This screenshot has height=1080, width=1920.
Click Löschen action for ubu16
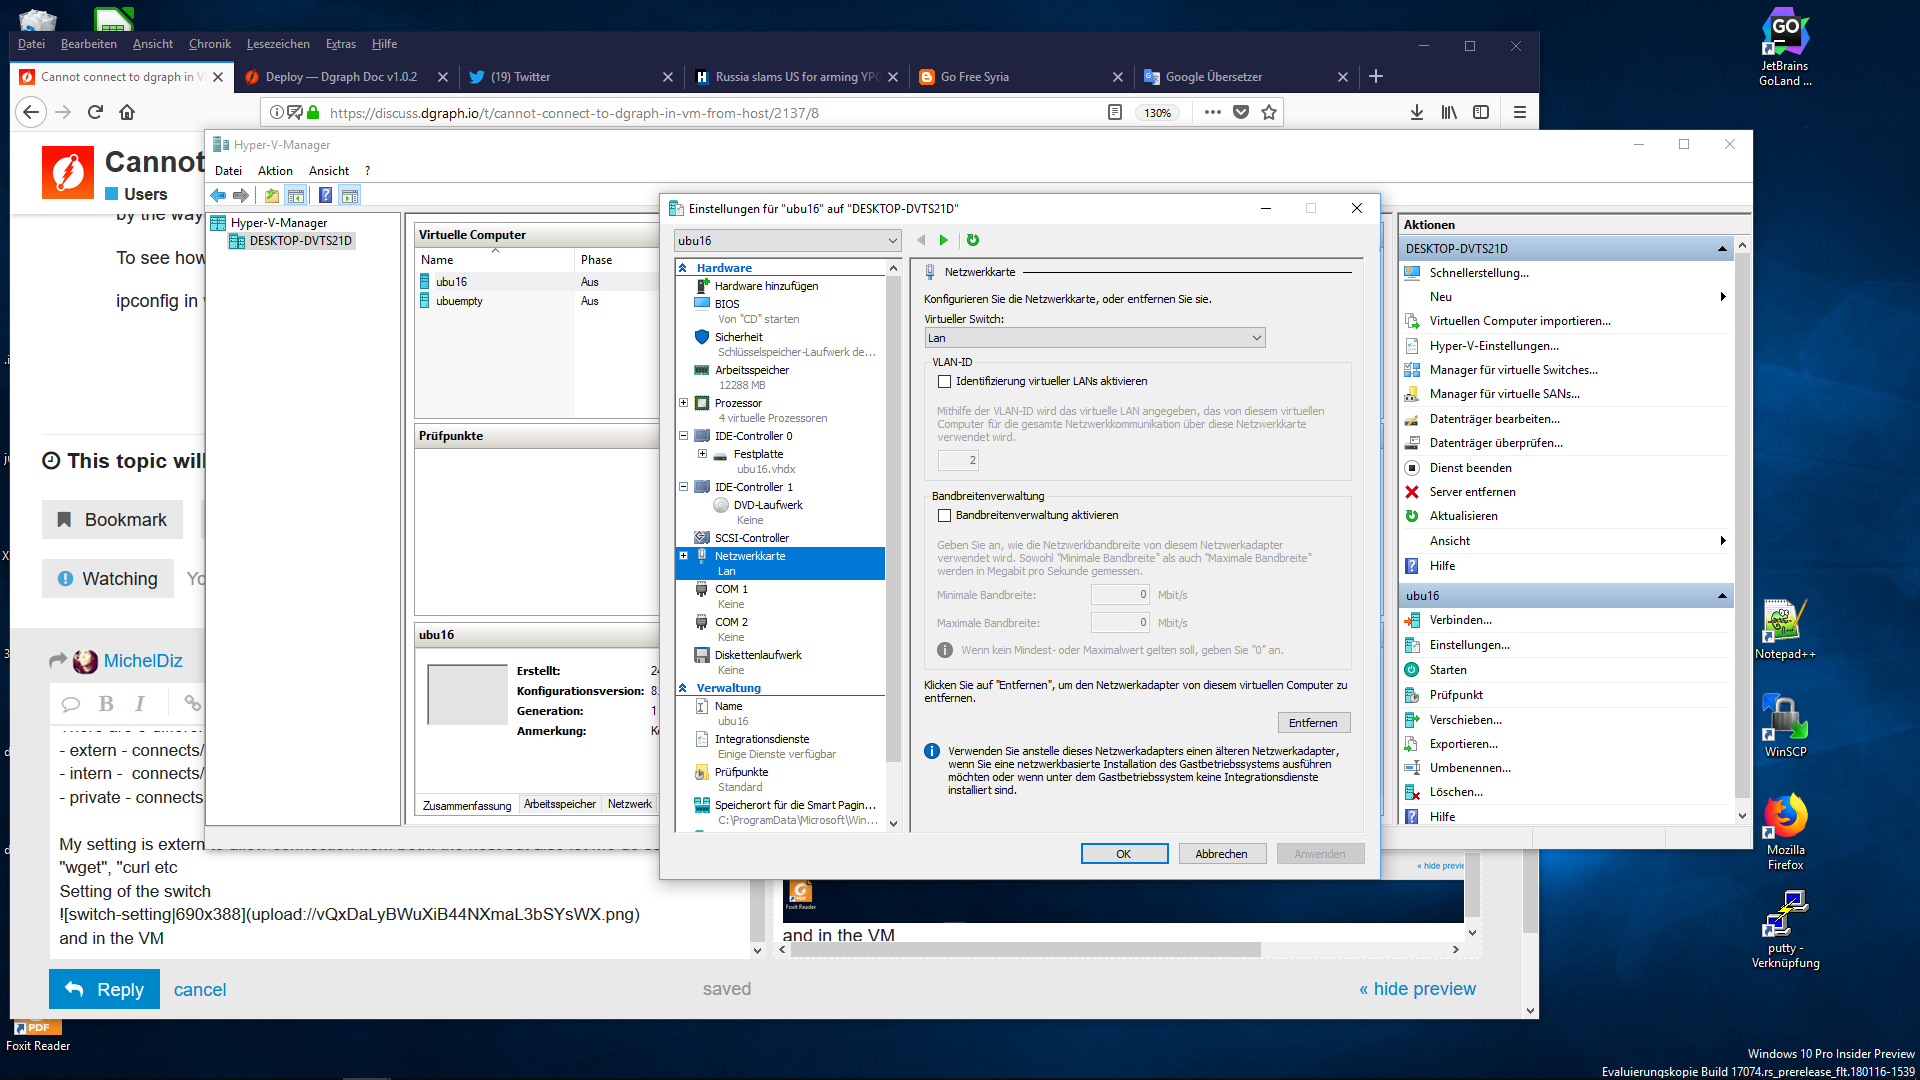[1455, 792]
